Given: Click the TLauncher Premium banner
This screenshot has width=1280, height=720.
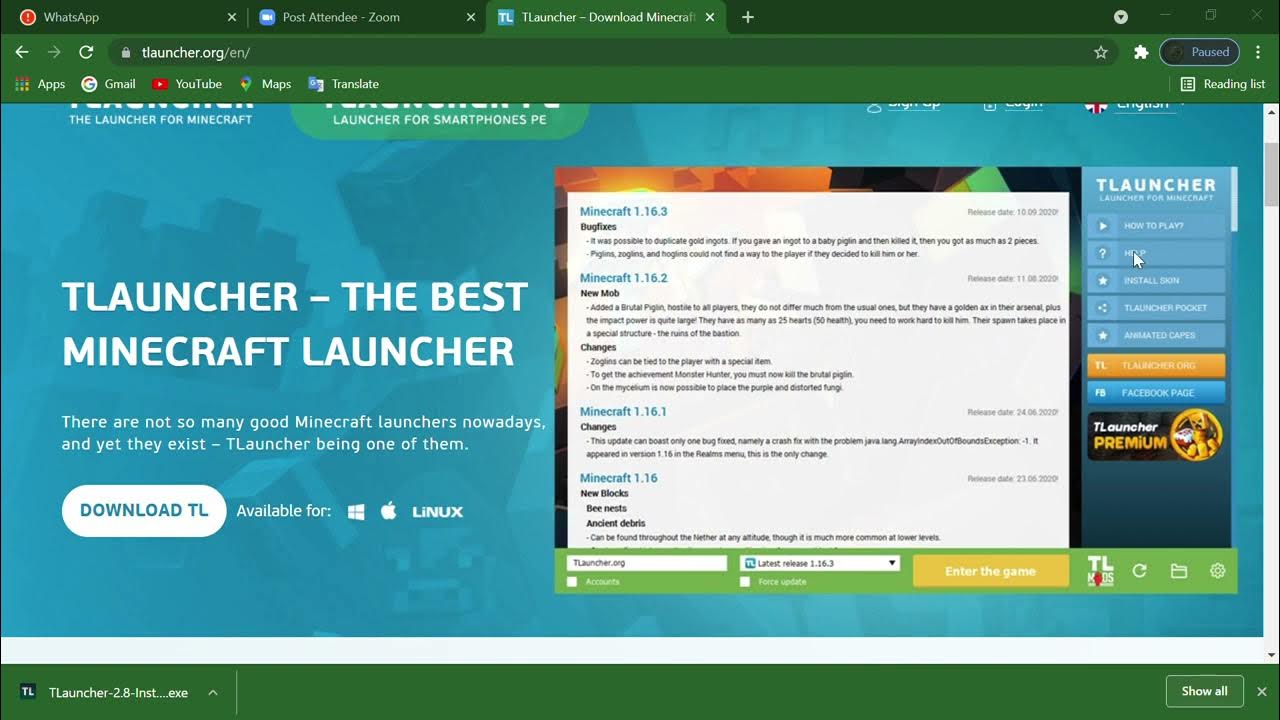Looking at the screenshot, I should [1156, 436].
